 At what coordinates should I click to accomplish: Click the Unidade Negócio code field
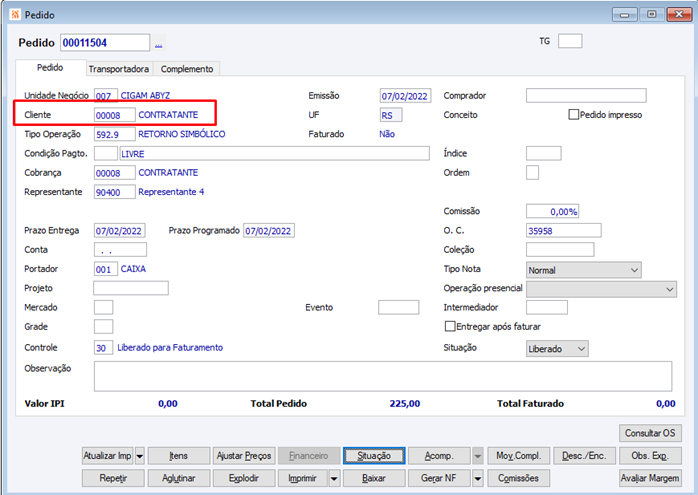106,95
